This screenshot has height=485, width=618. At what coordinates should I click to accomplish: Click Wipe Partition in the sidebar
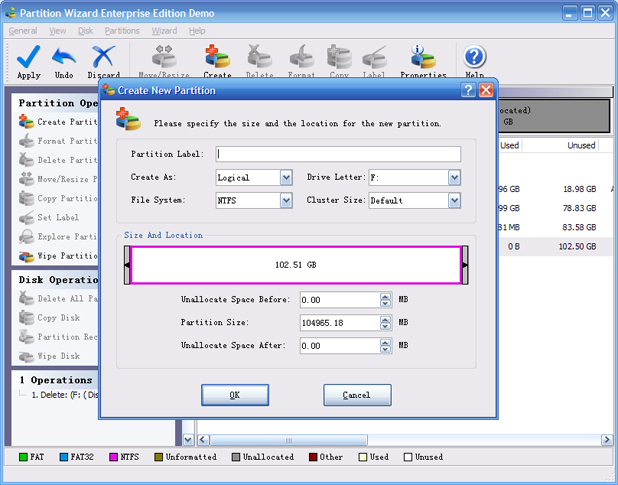58,256
